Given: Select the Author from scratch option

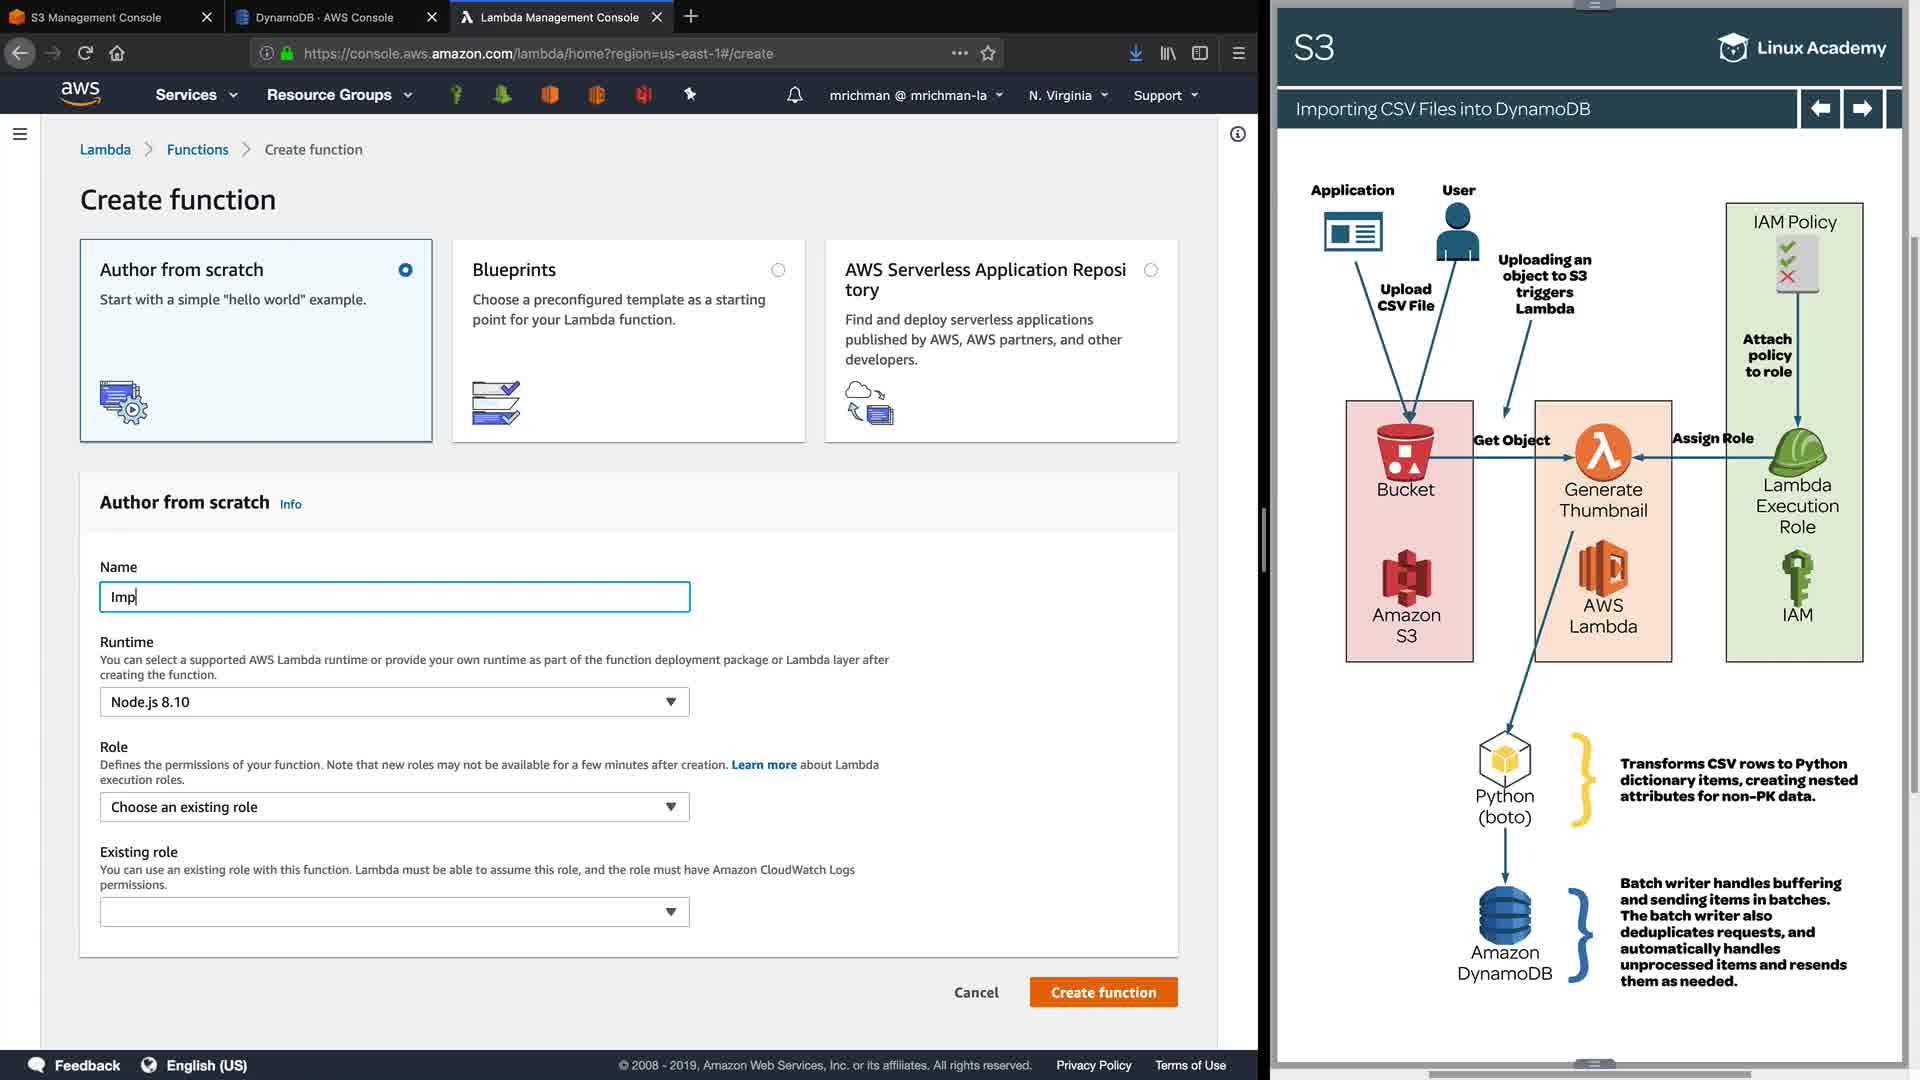Looking at the screenshot, I should pyautogui.click(x=405, y=270).
